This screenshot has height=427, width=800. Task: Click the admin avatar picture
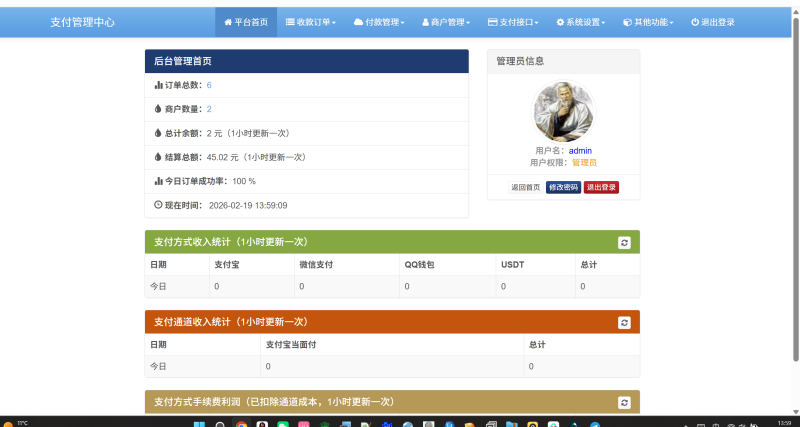pyautogui.click(x=563, y=112)
